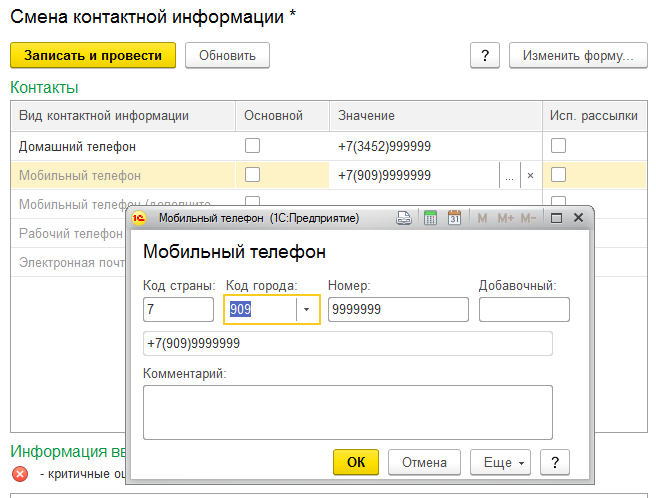Image resolution: width=656 pixels, height=498 pixels.
Task: Open the Еще dropdown menu
Action: pyautogui.click(x=504, y=462)
